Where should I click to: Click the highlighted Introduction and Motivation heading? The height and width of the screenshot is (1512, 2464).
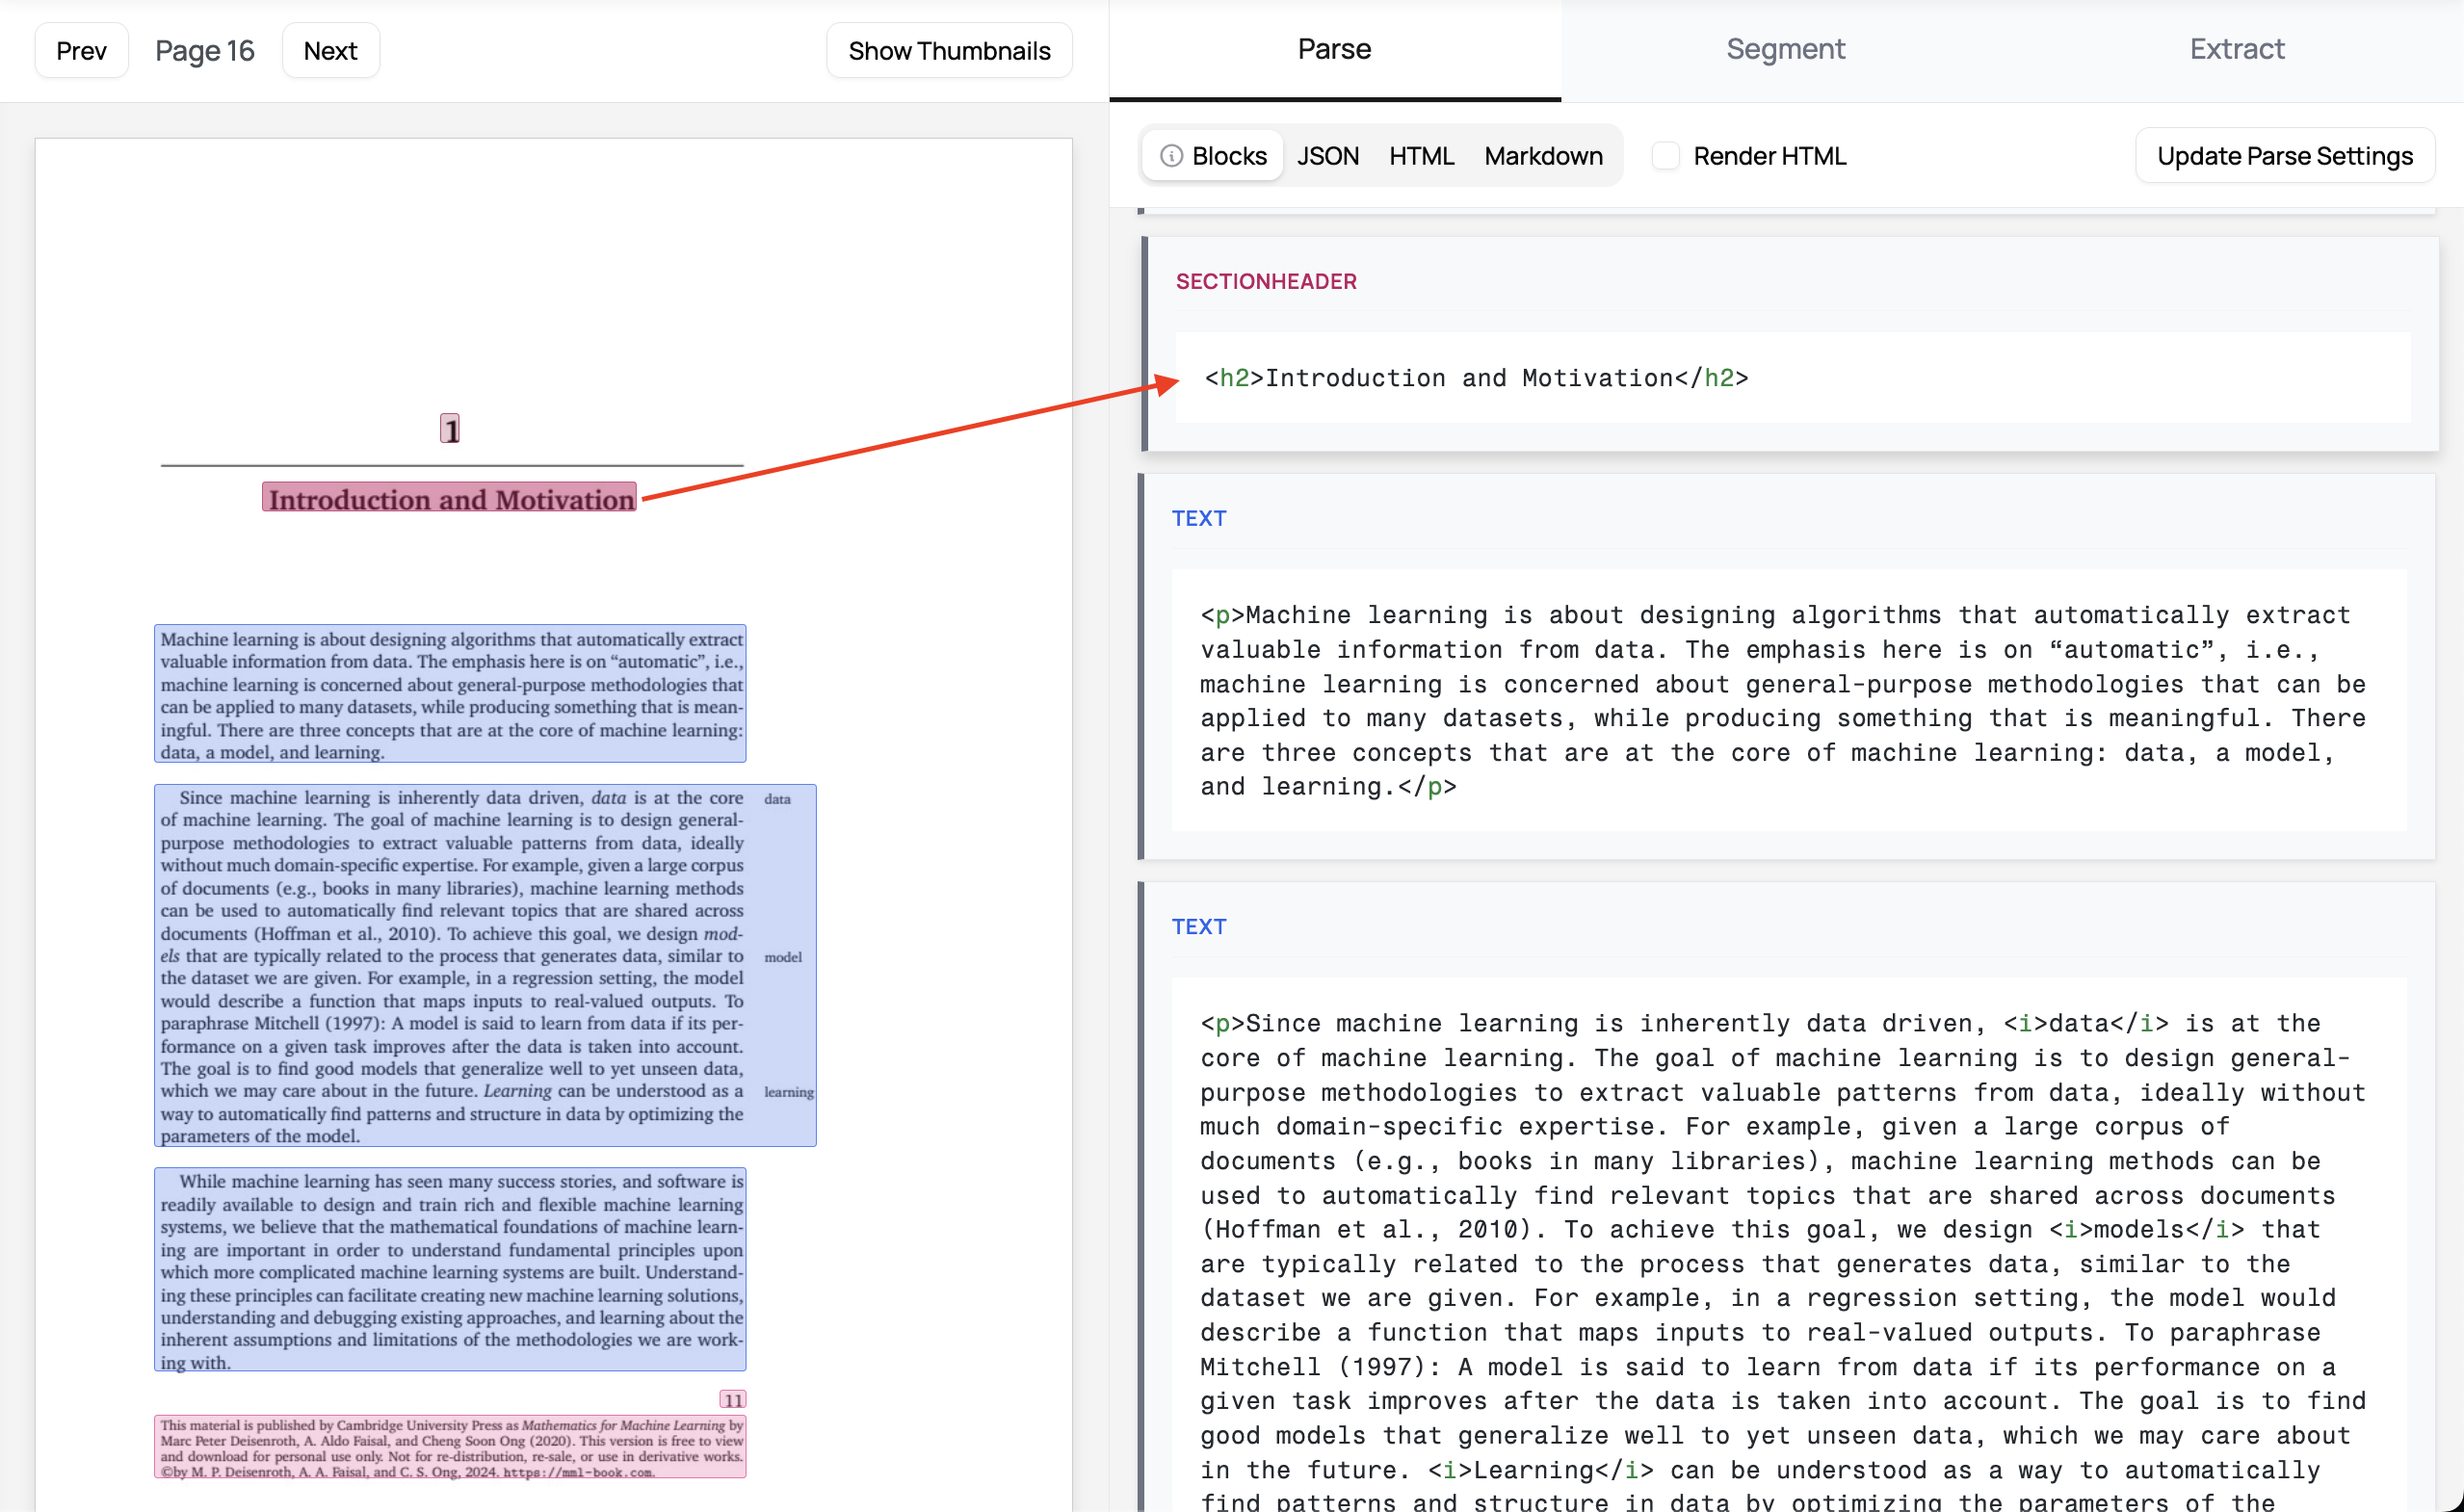click(x=450, y=498)
